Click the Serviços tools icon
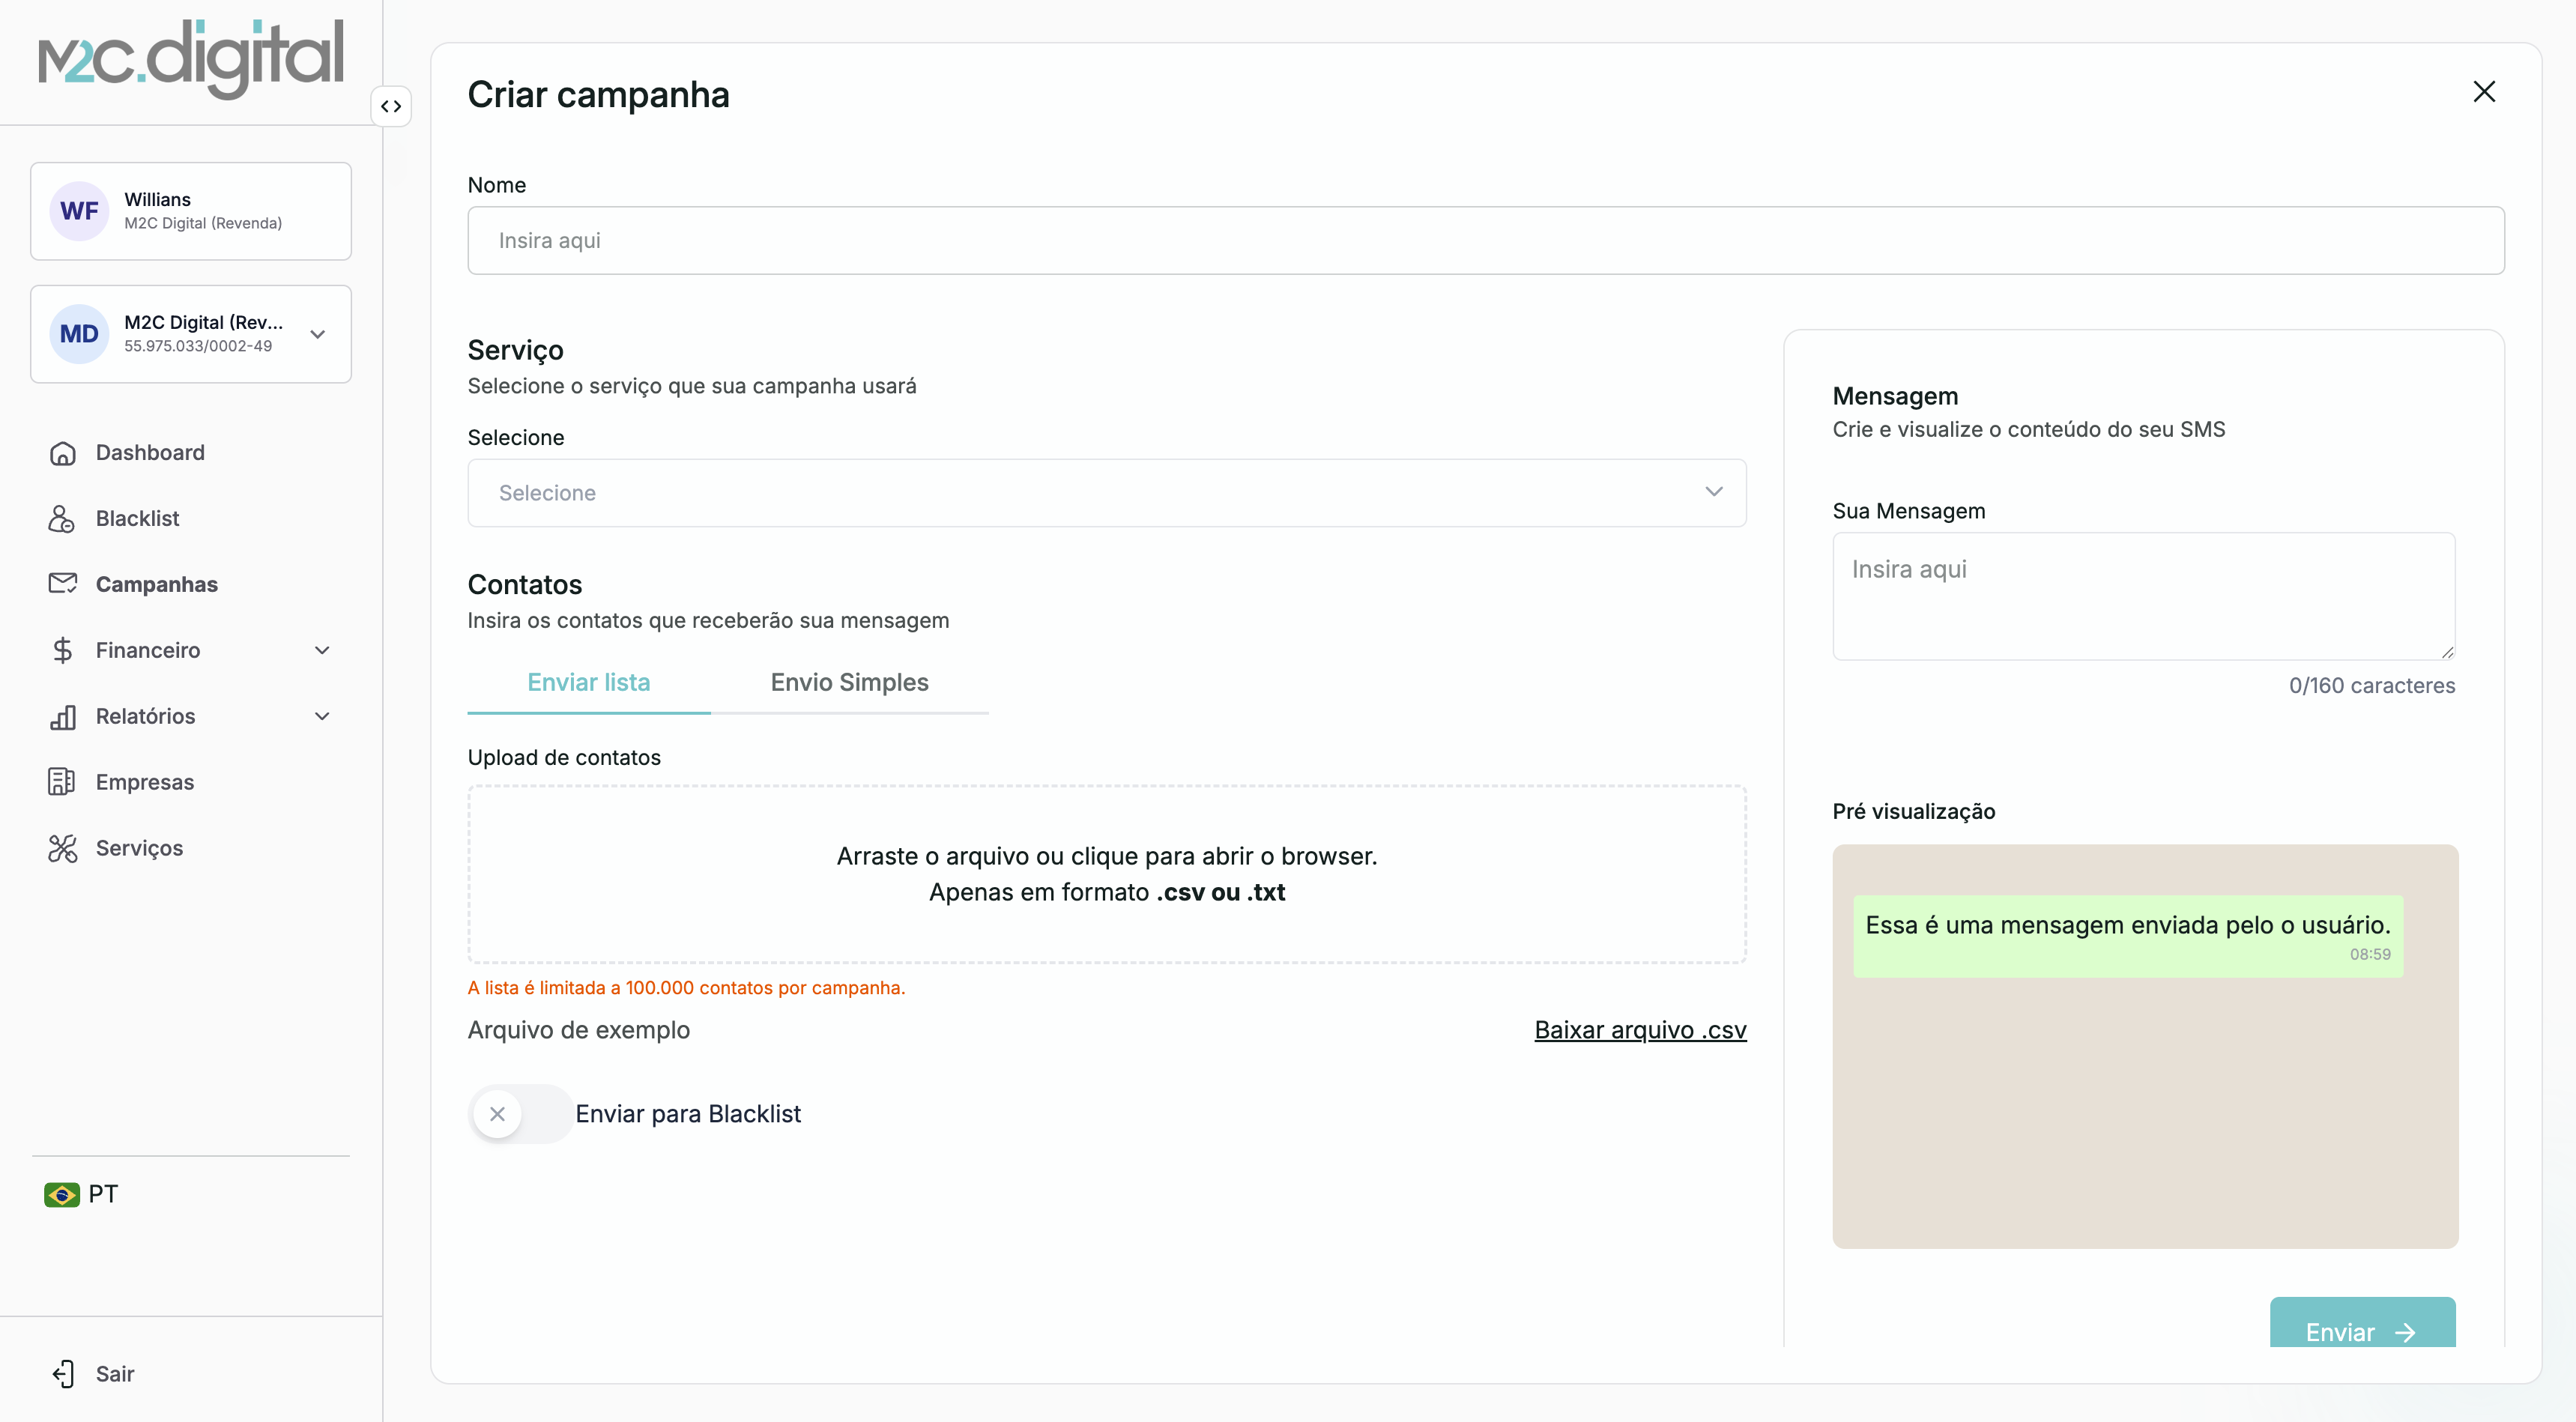 coord(62,848)
